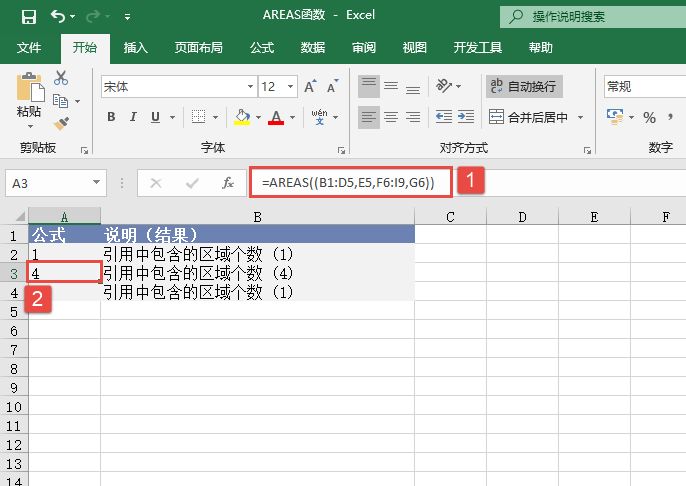Click the percent style button
This screenshot has height=486, width=686.
pyautogui.click(x=649, y=117)
